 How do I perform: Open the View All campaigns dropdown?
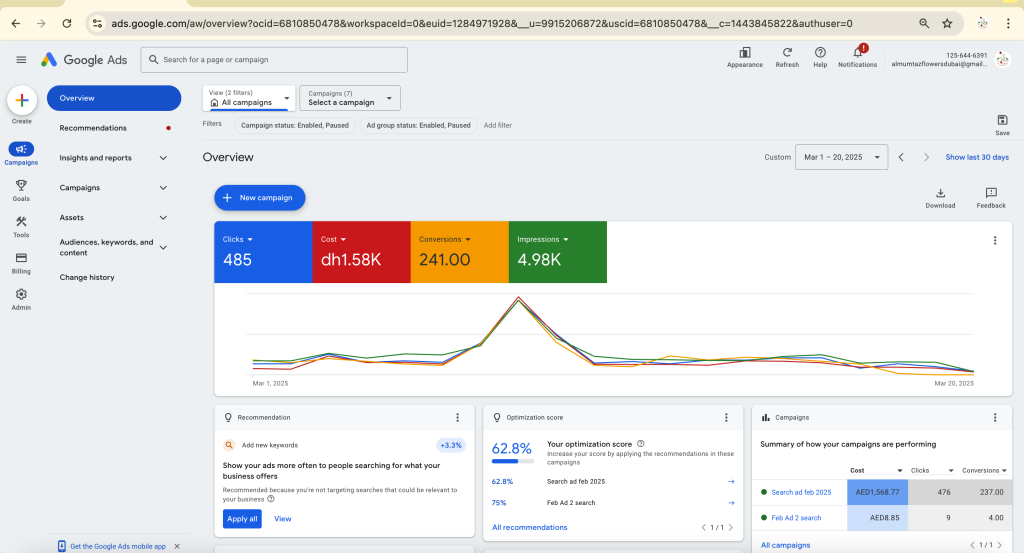click(x=249, y=98)
